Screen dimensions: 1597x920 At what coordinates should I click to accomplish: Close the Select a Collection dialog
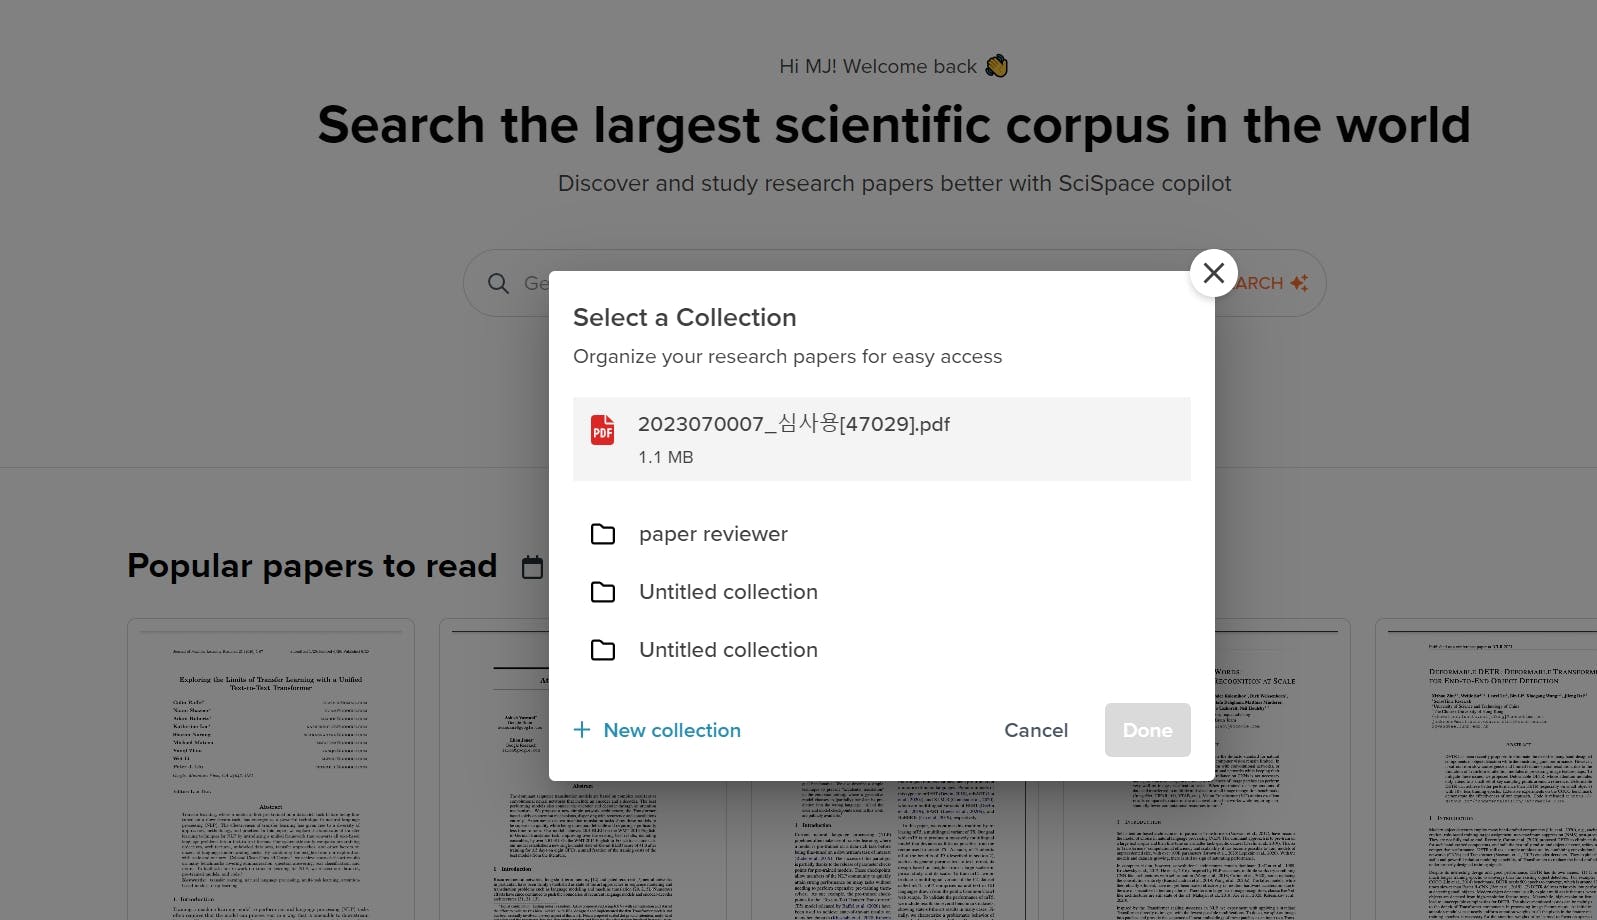1213,273
